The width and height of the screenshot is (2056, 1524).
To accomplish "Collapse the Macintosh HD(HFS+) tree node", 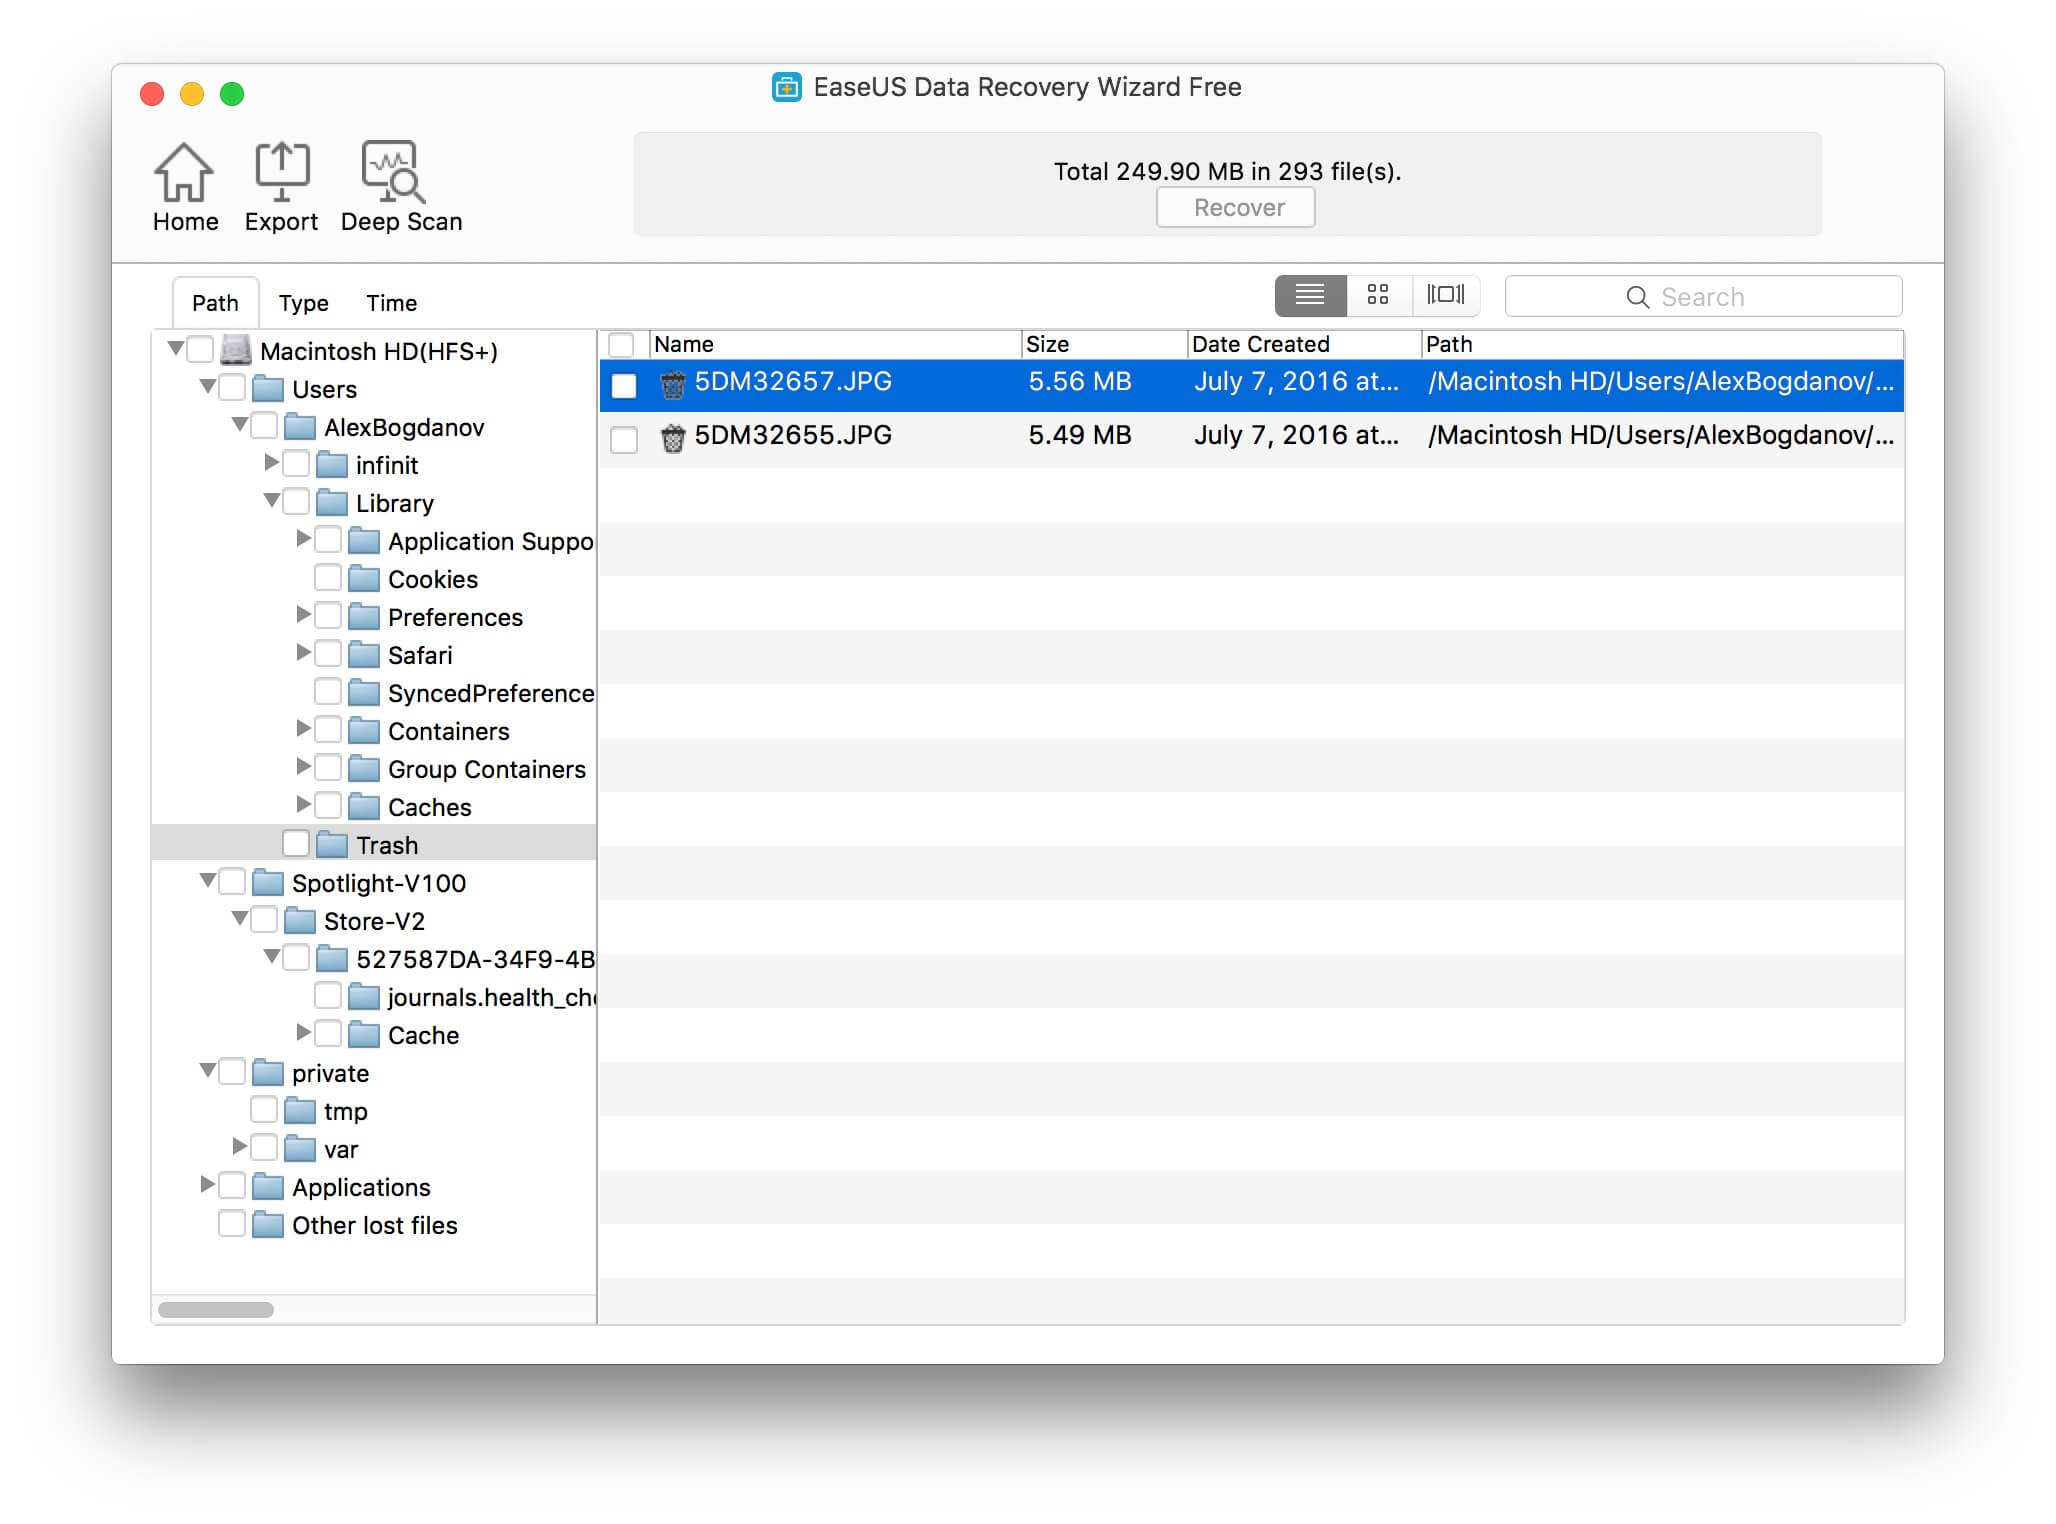I will click(x=175, y=348).
